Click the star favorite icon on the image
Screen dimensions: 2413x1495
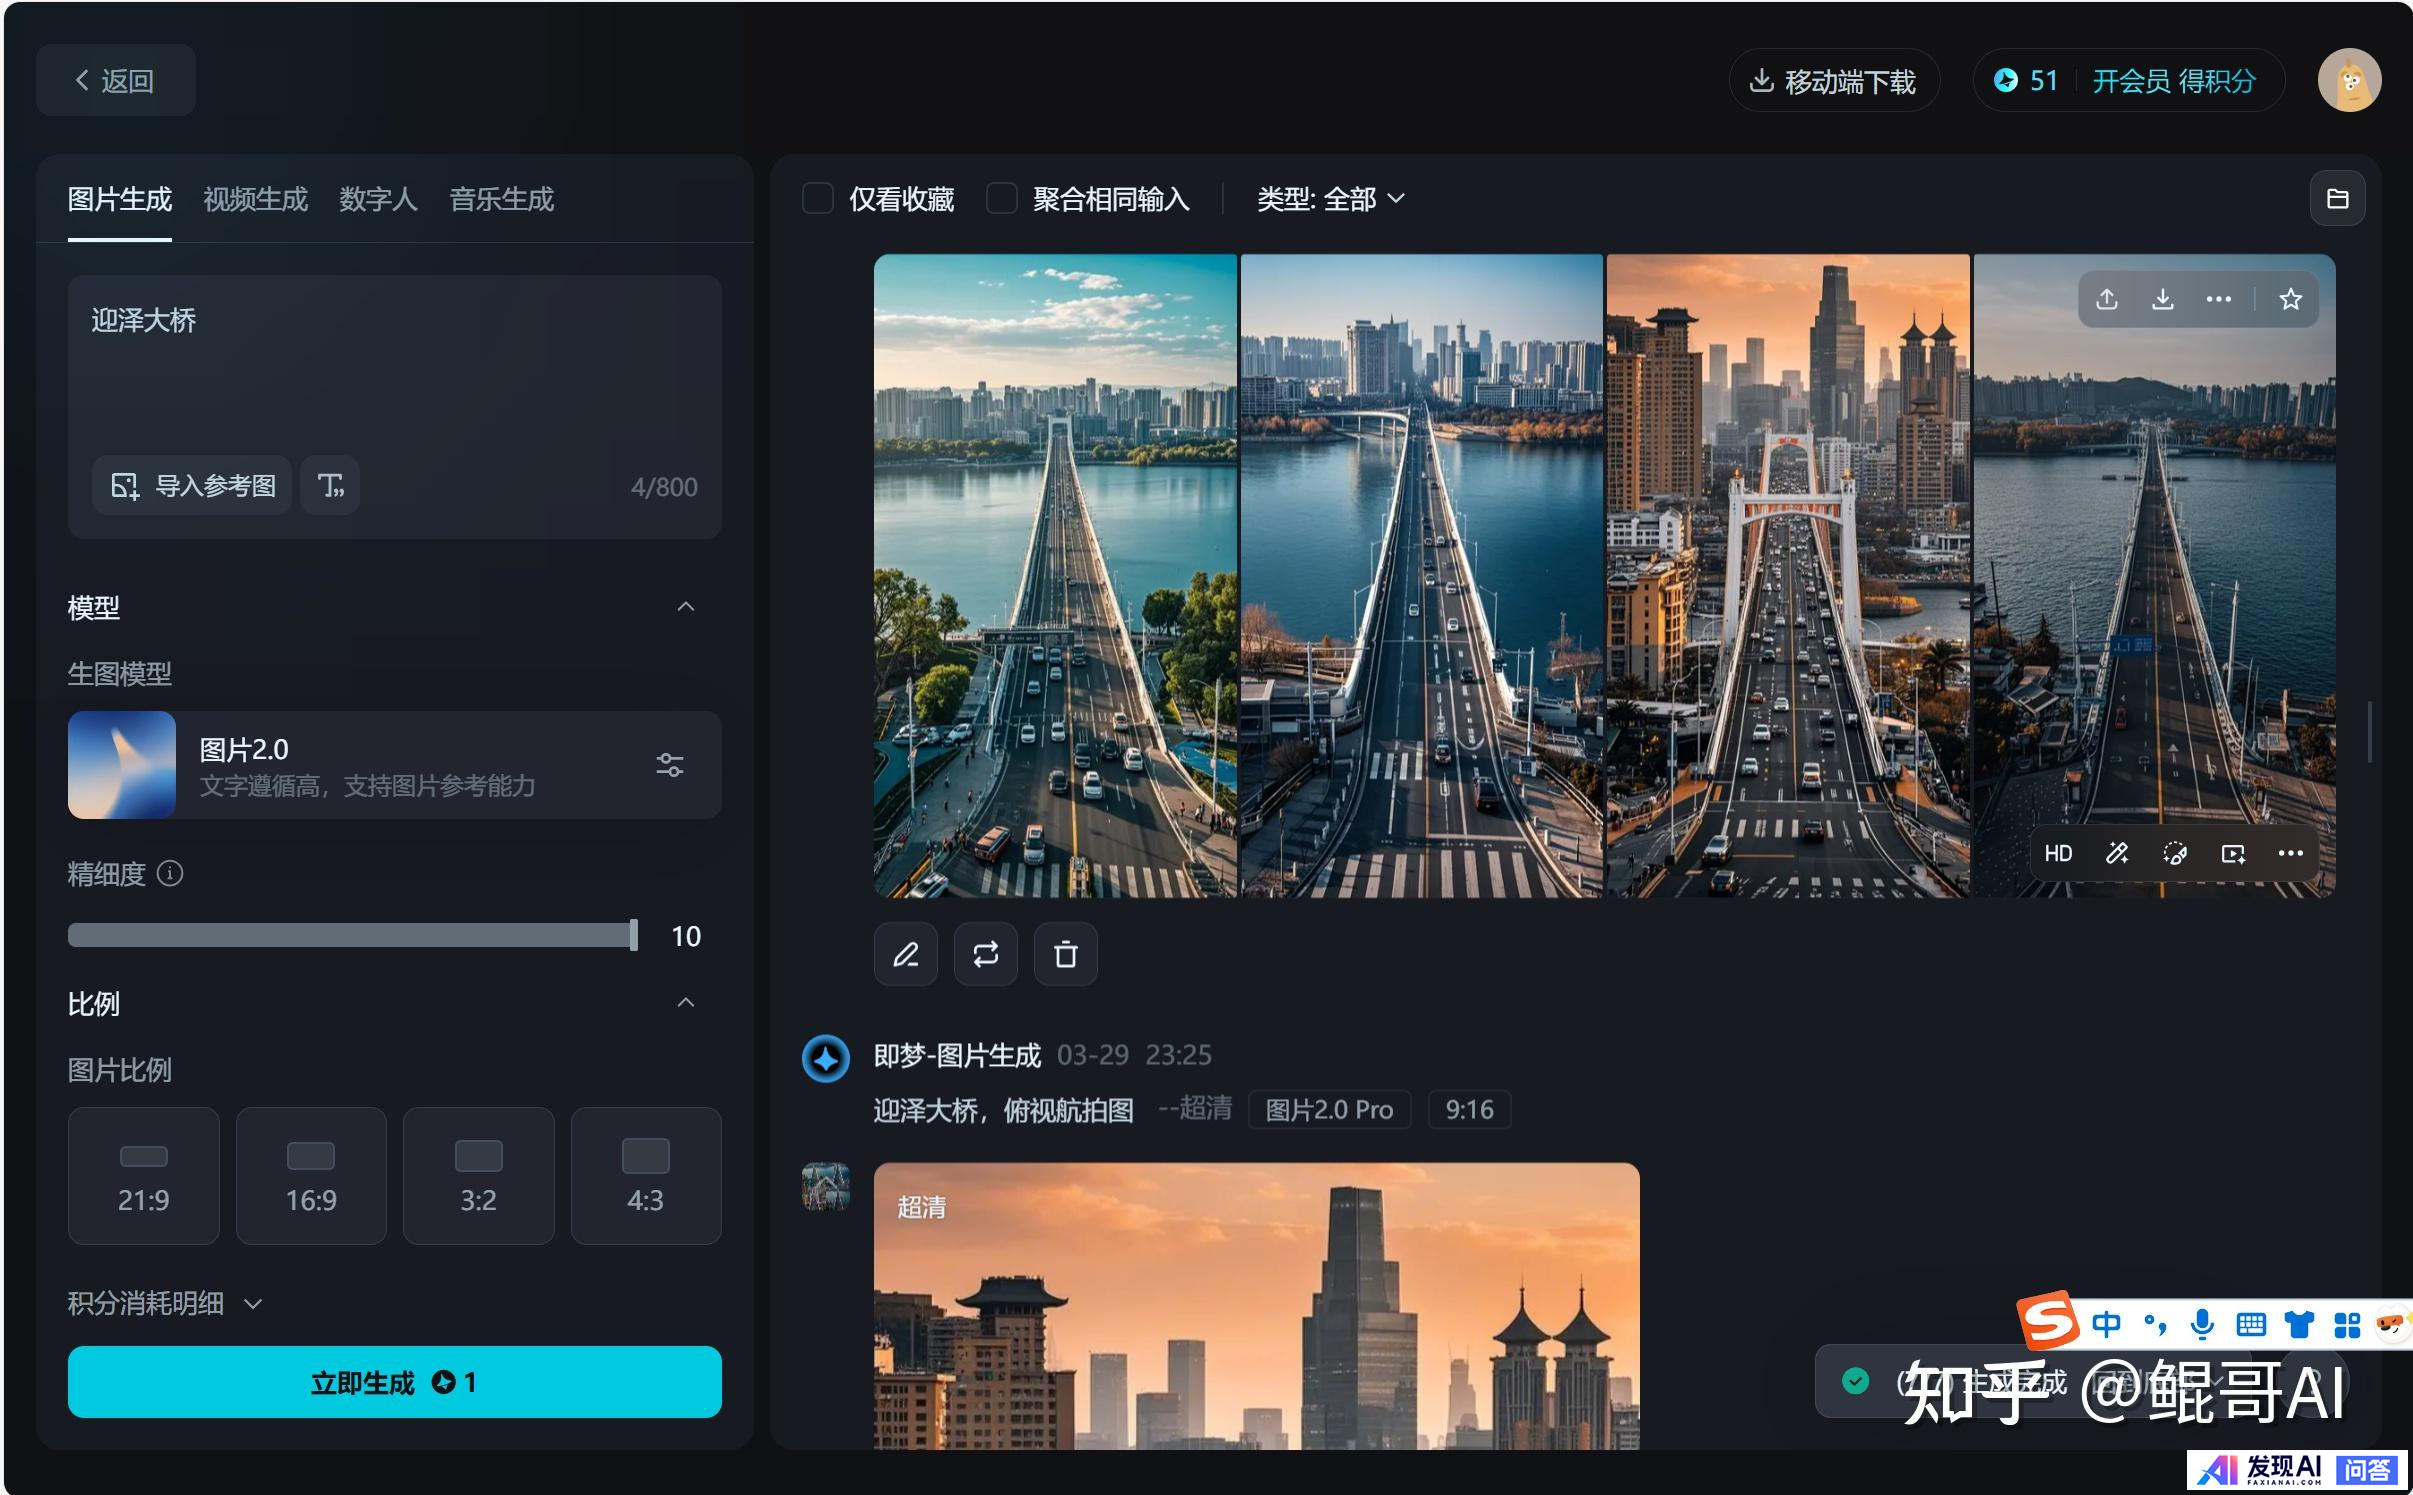tap(2290, 299)
